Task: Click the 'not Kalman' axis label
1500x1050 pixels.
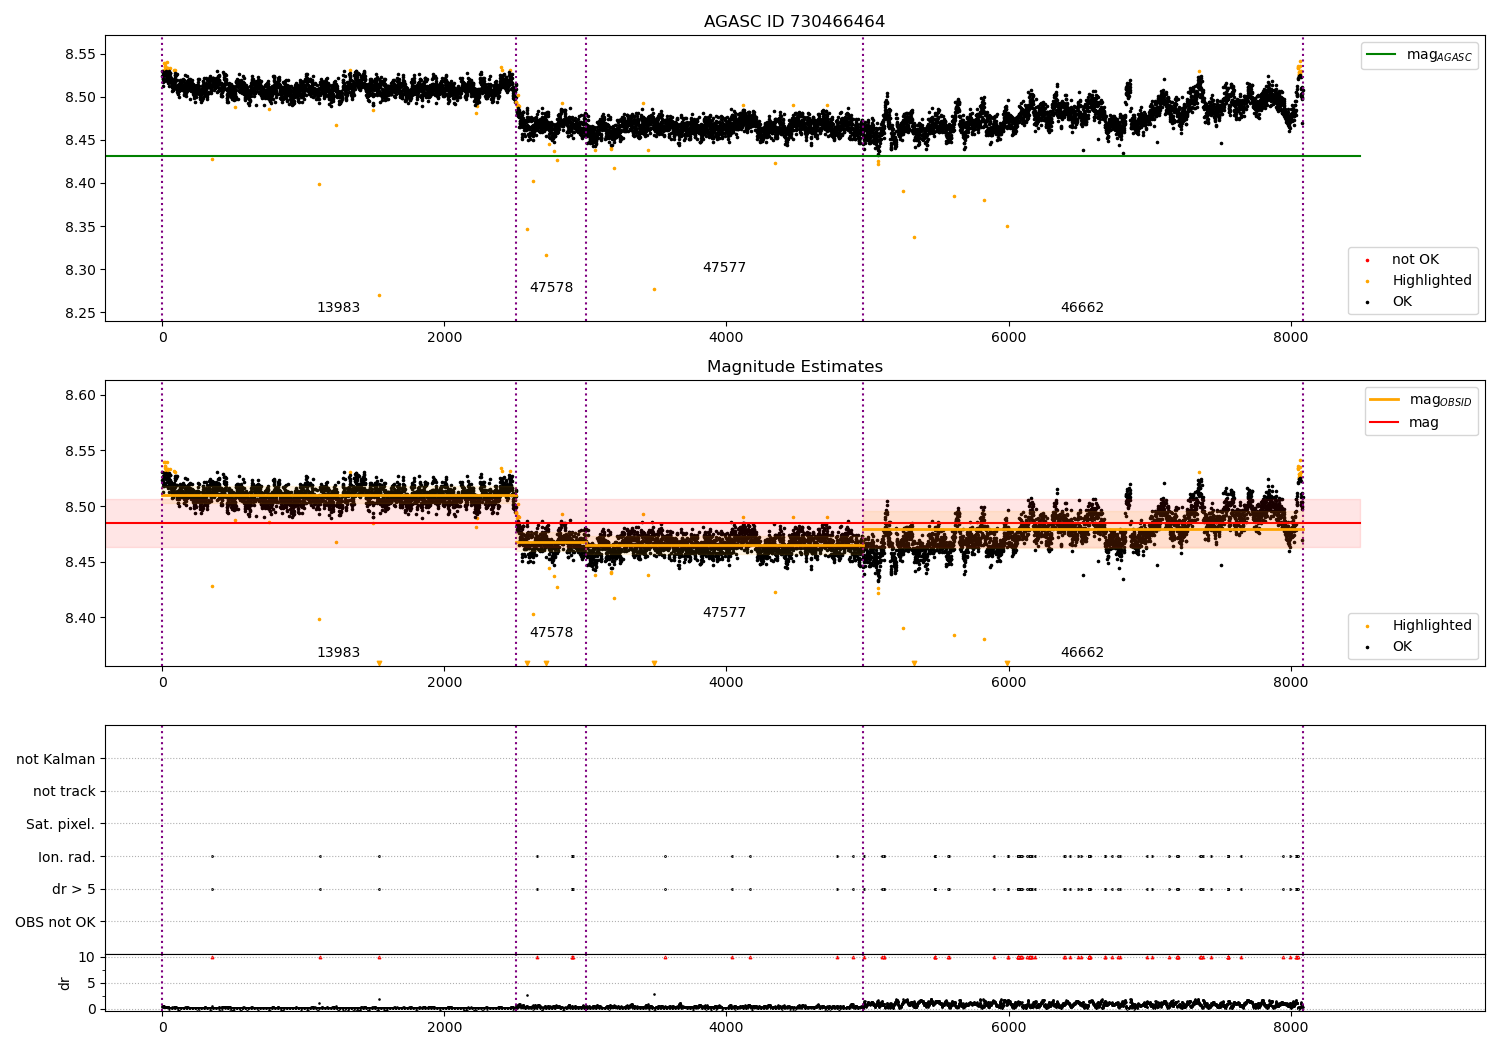Action: click(56, 760)
